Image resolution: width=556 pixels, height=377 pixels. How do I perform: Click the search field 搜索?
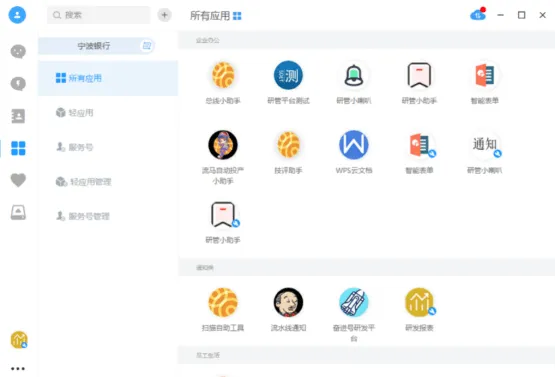(99, 15)
